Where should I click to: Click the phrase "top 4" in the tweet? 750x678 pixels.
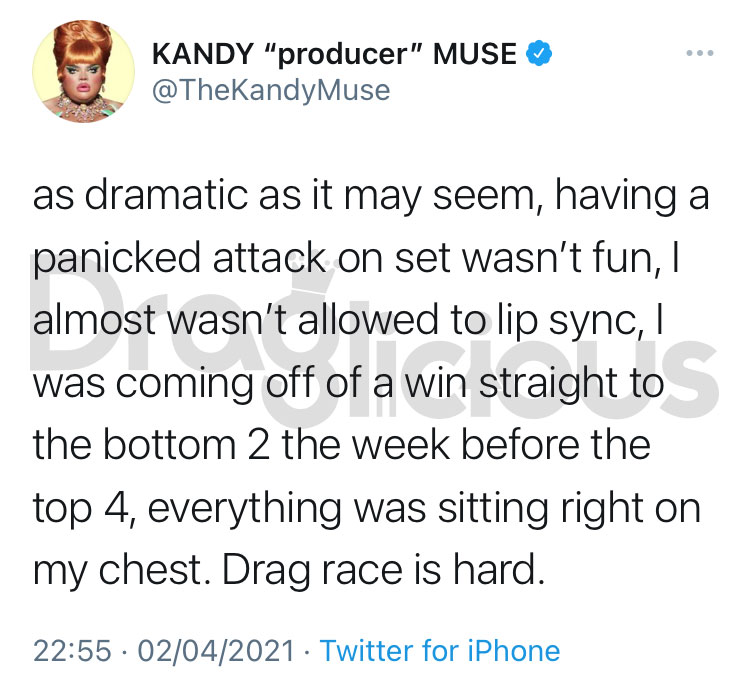tap(80, 508)
